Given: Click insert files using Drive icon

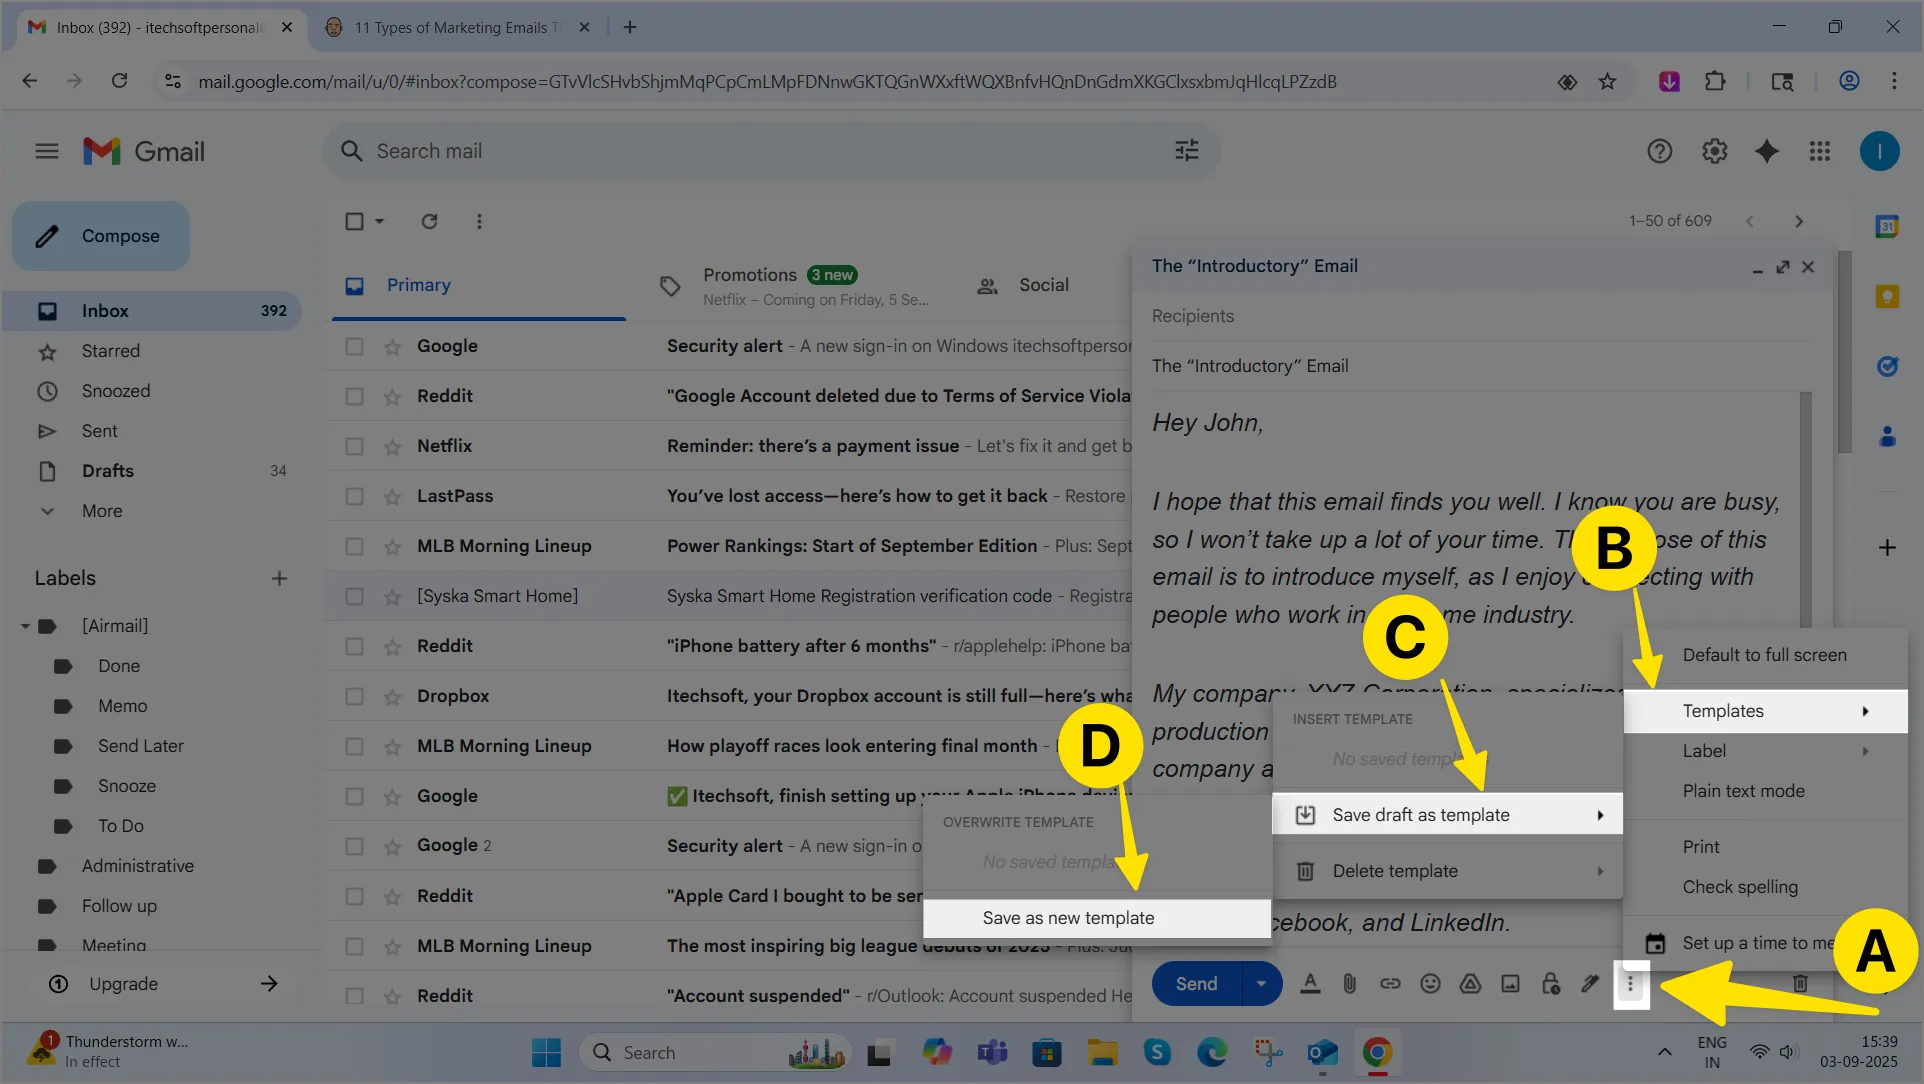Looking at the screenshot, I should click(1470, 984).
